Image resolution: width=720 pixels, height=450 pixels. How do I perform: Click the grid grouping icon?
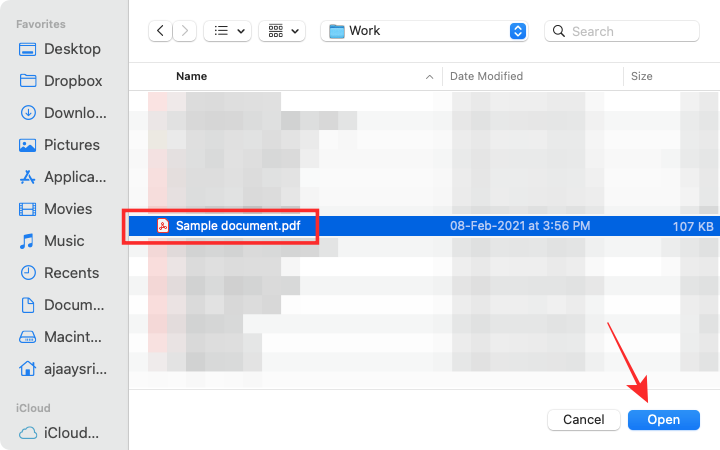coord(276,31)
